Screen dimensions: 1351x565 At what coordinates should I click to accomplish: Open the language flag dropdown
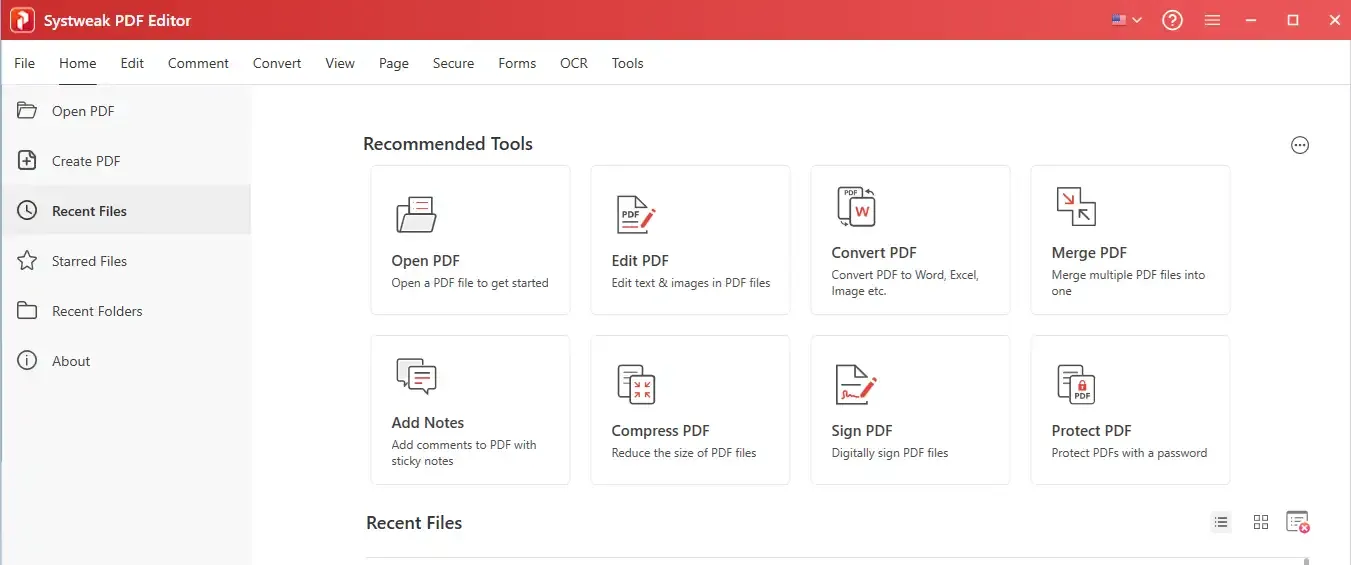1126,20
